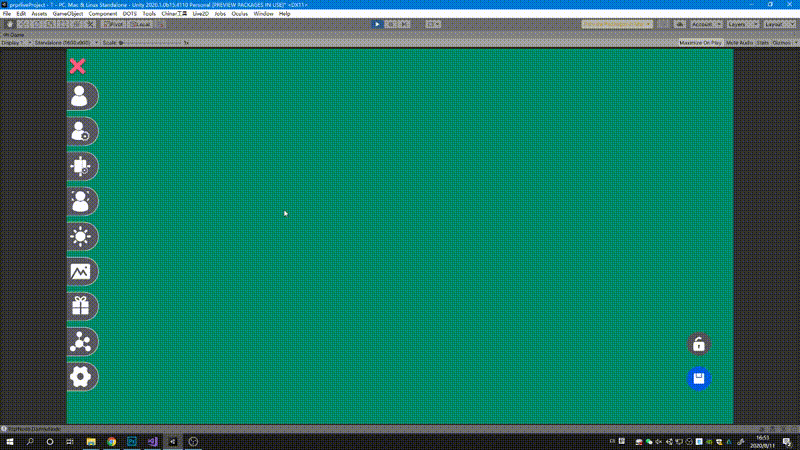Click the blue save floppy button
Image resolution: width=800 pixels, height=450 pixels.
[698, 379]
